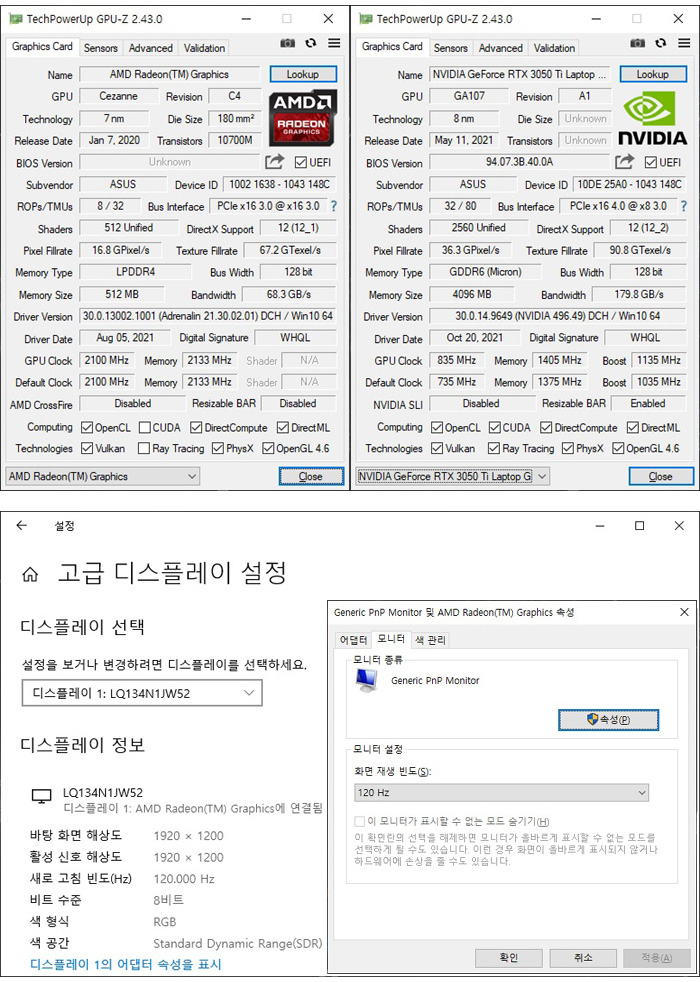Click the screenshot camera icon in AMD GPU-Z window
This screenshot has height=982, width=700.
287,43
